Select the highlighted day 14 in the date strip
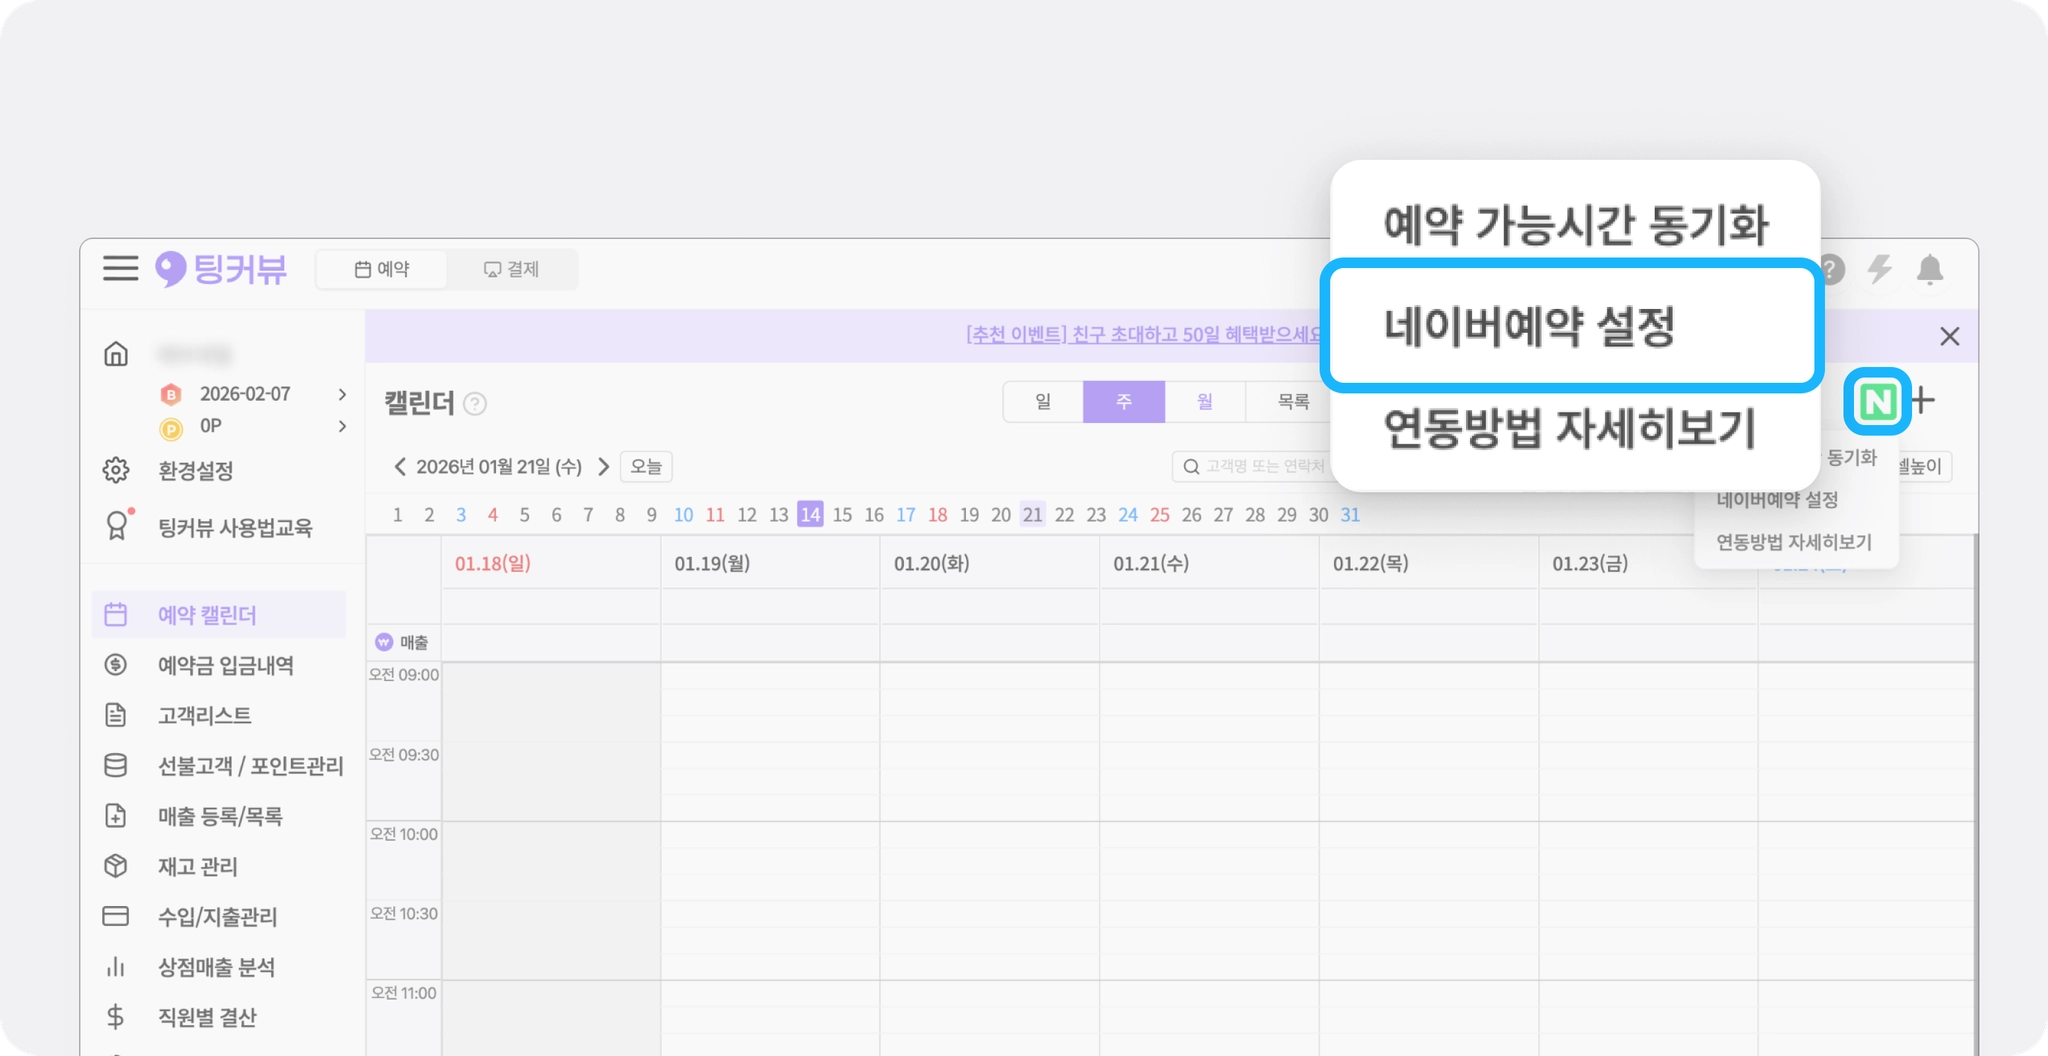This screenshot has height=1056, width=2048. 810,515
